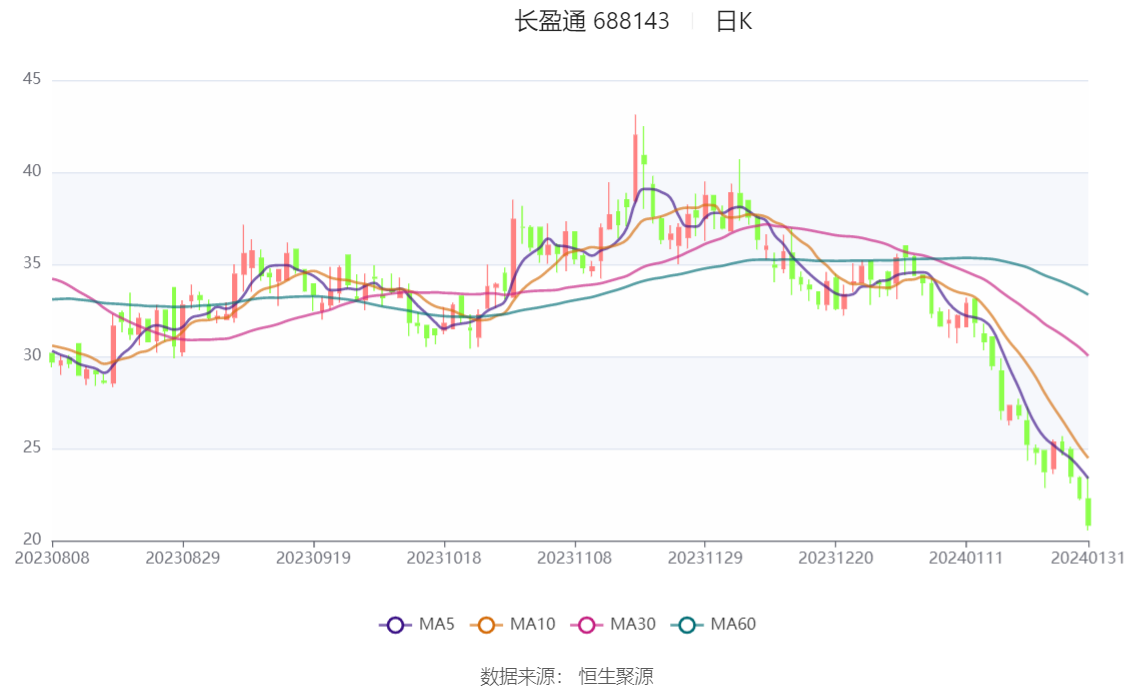
Task: Click the x-axis date 20231220
Action: click(835, 558)
